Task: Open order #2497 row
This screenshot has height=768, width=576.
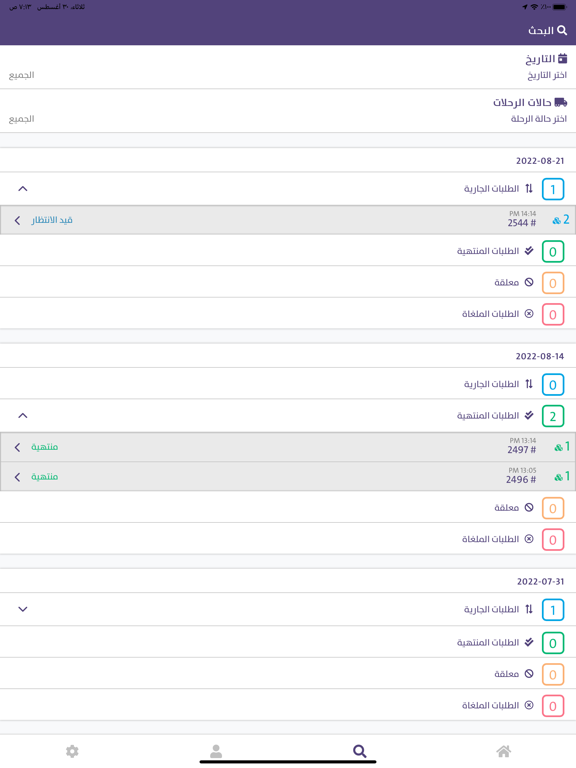Action: pyautogui.click(x=288, y=447)
